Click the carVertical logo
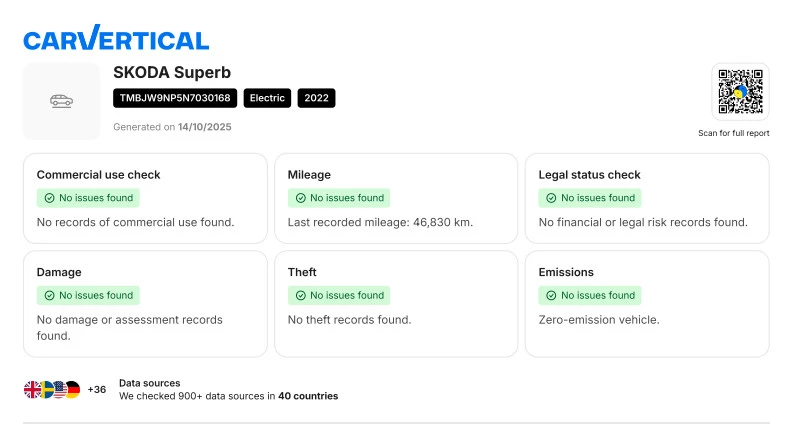This screenshot has width=790, height=430. (x=116, y=39)
